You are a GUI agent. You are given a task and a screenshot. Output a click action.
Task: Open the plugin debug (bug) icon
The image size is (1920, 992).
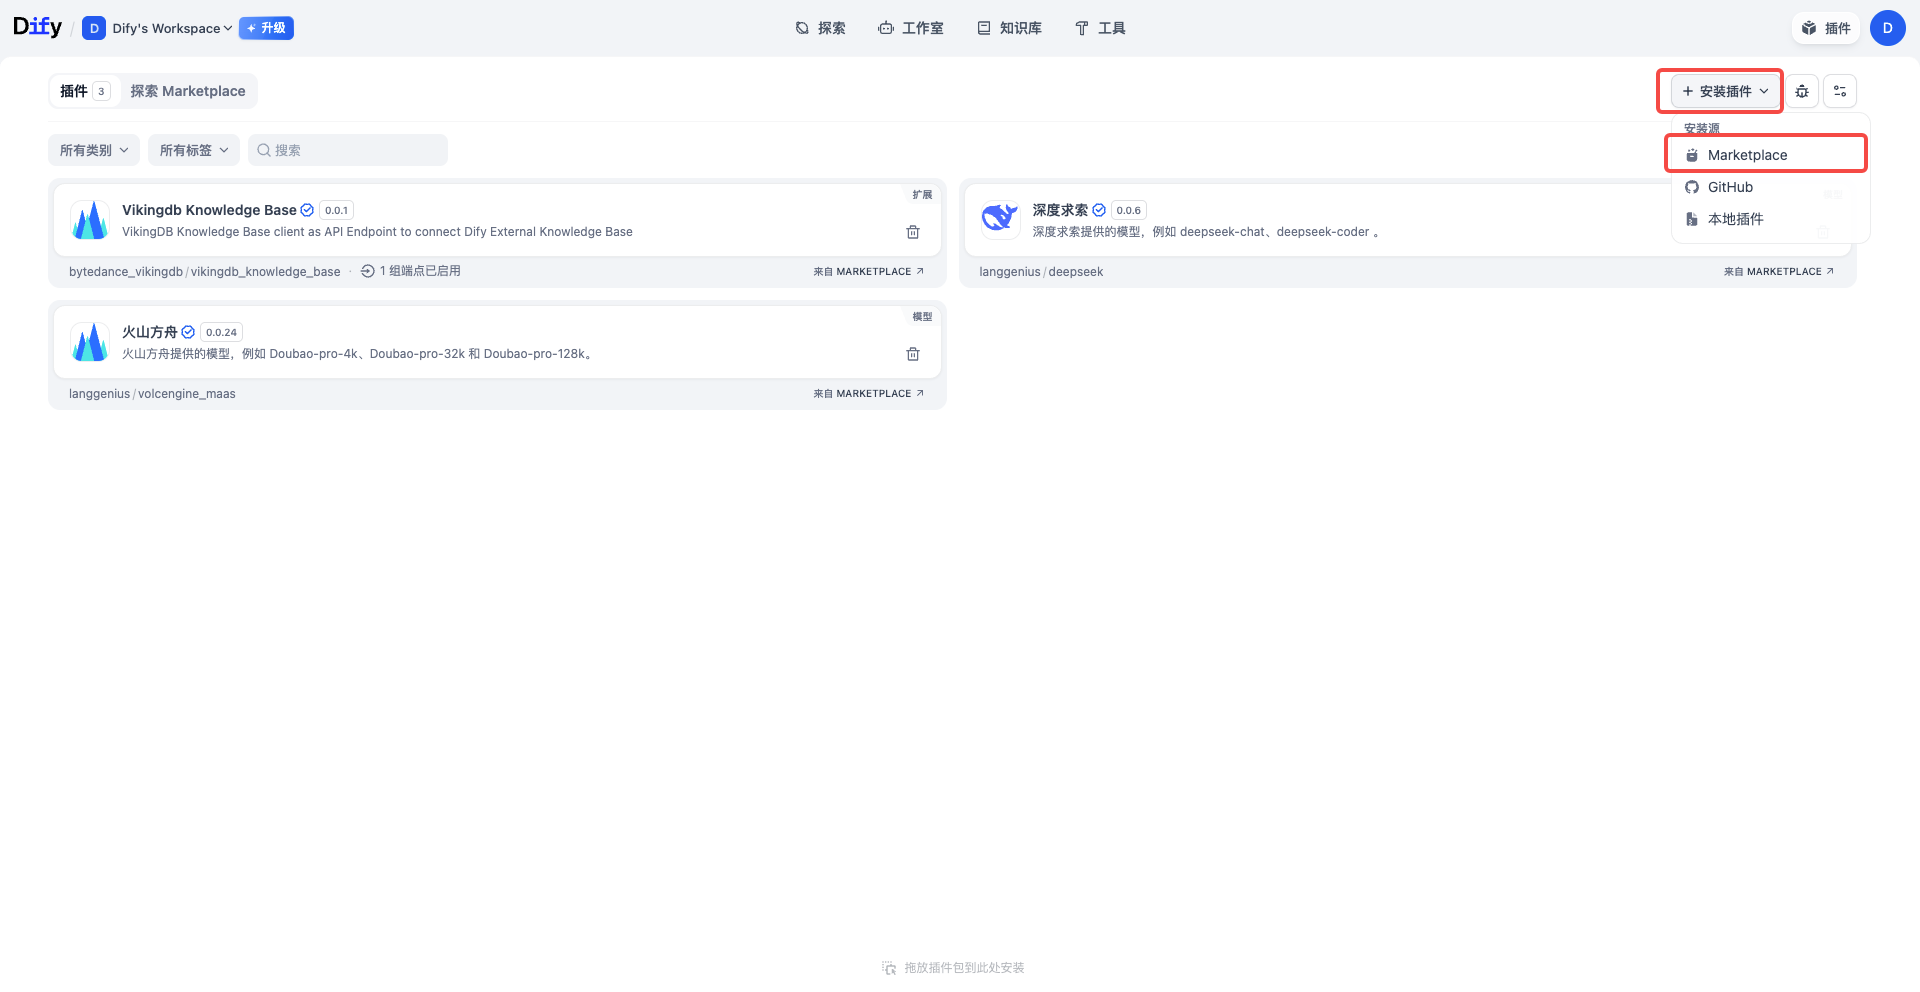tap(1802, 91)
